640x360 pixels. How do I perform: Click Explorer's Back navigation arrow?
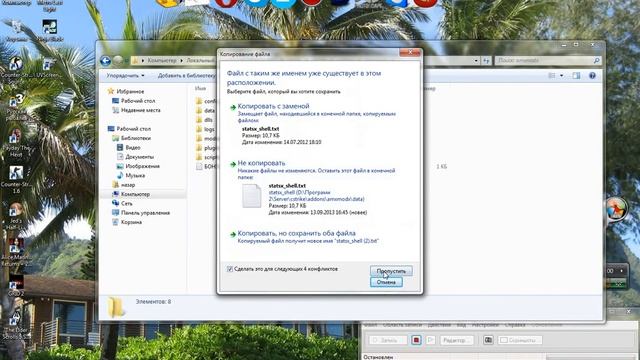pyautogui.click(x=105, y=61)
